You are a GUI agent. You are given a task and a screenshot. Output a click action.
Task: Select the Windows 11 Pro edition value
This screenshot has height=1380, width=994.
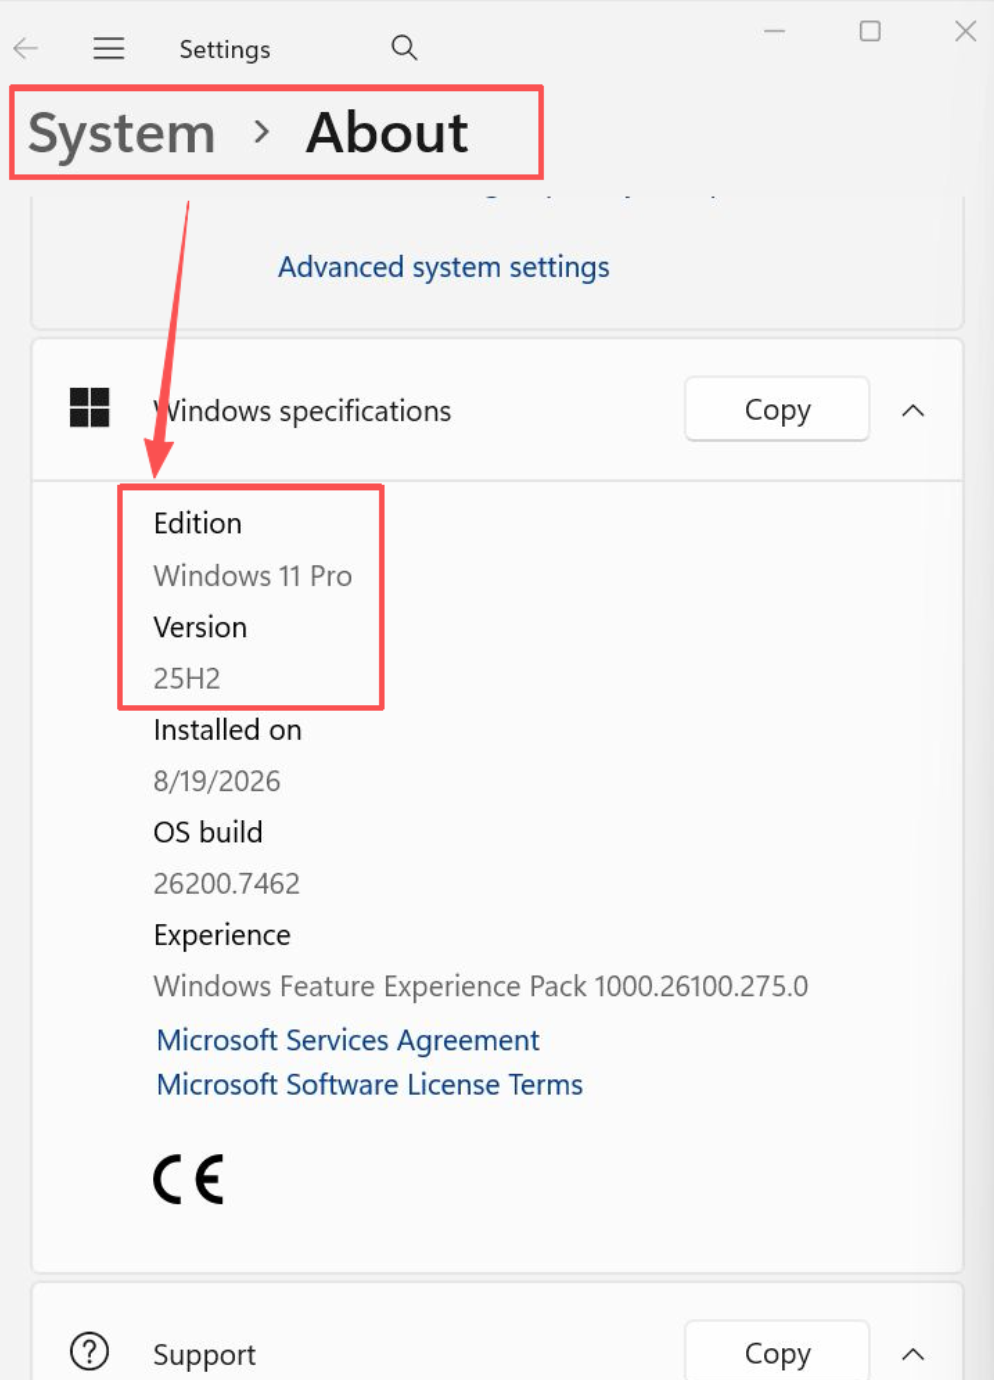[x=253, y=576]
